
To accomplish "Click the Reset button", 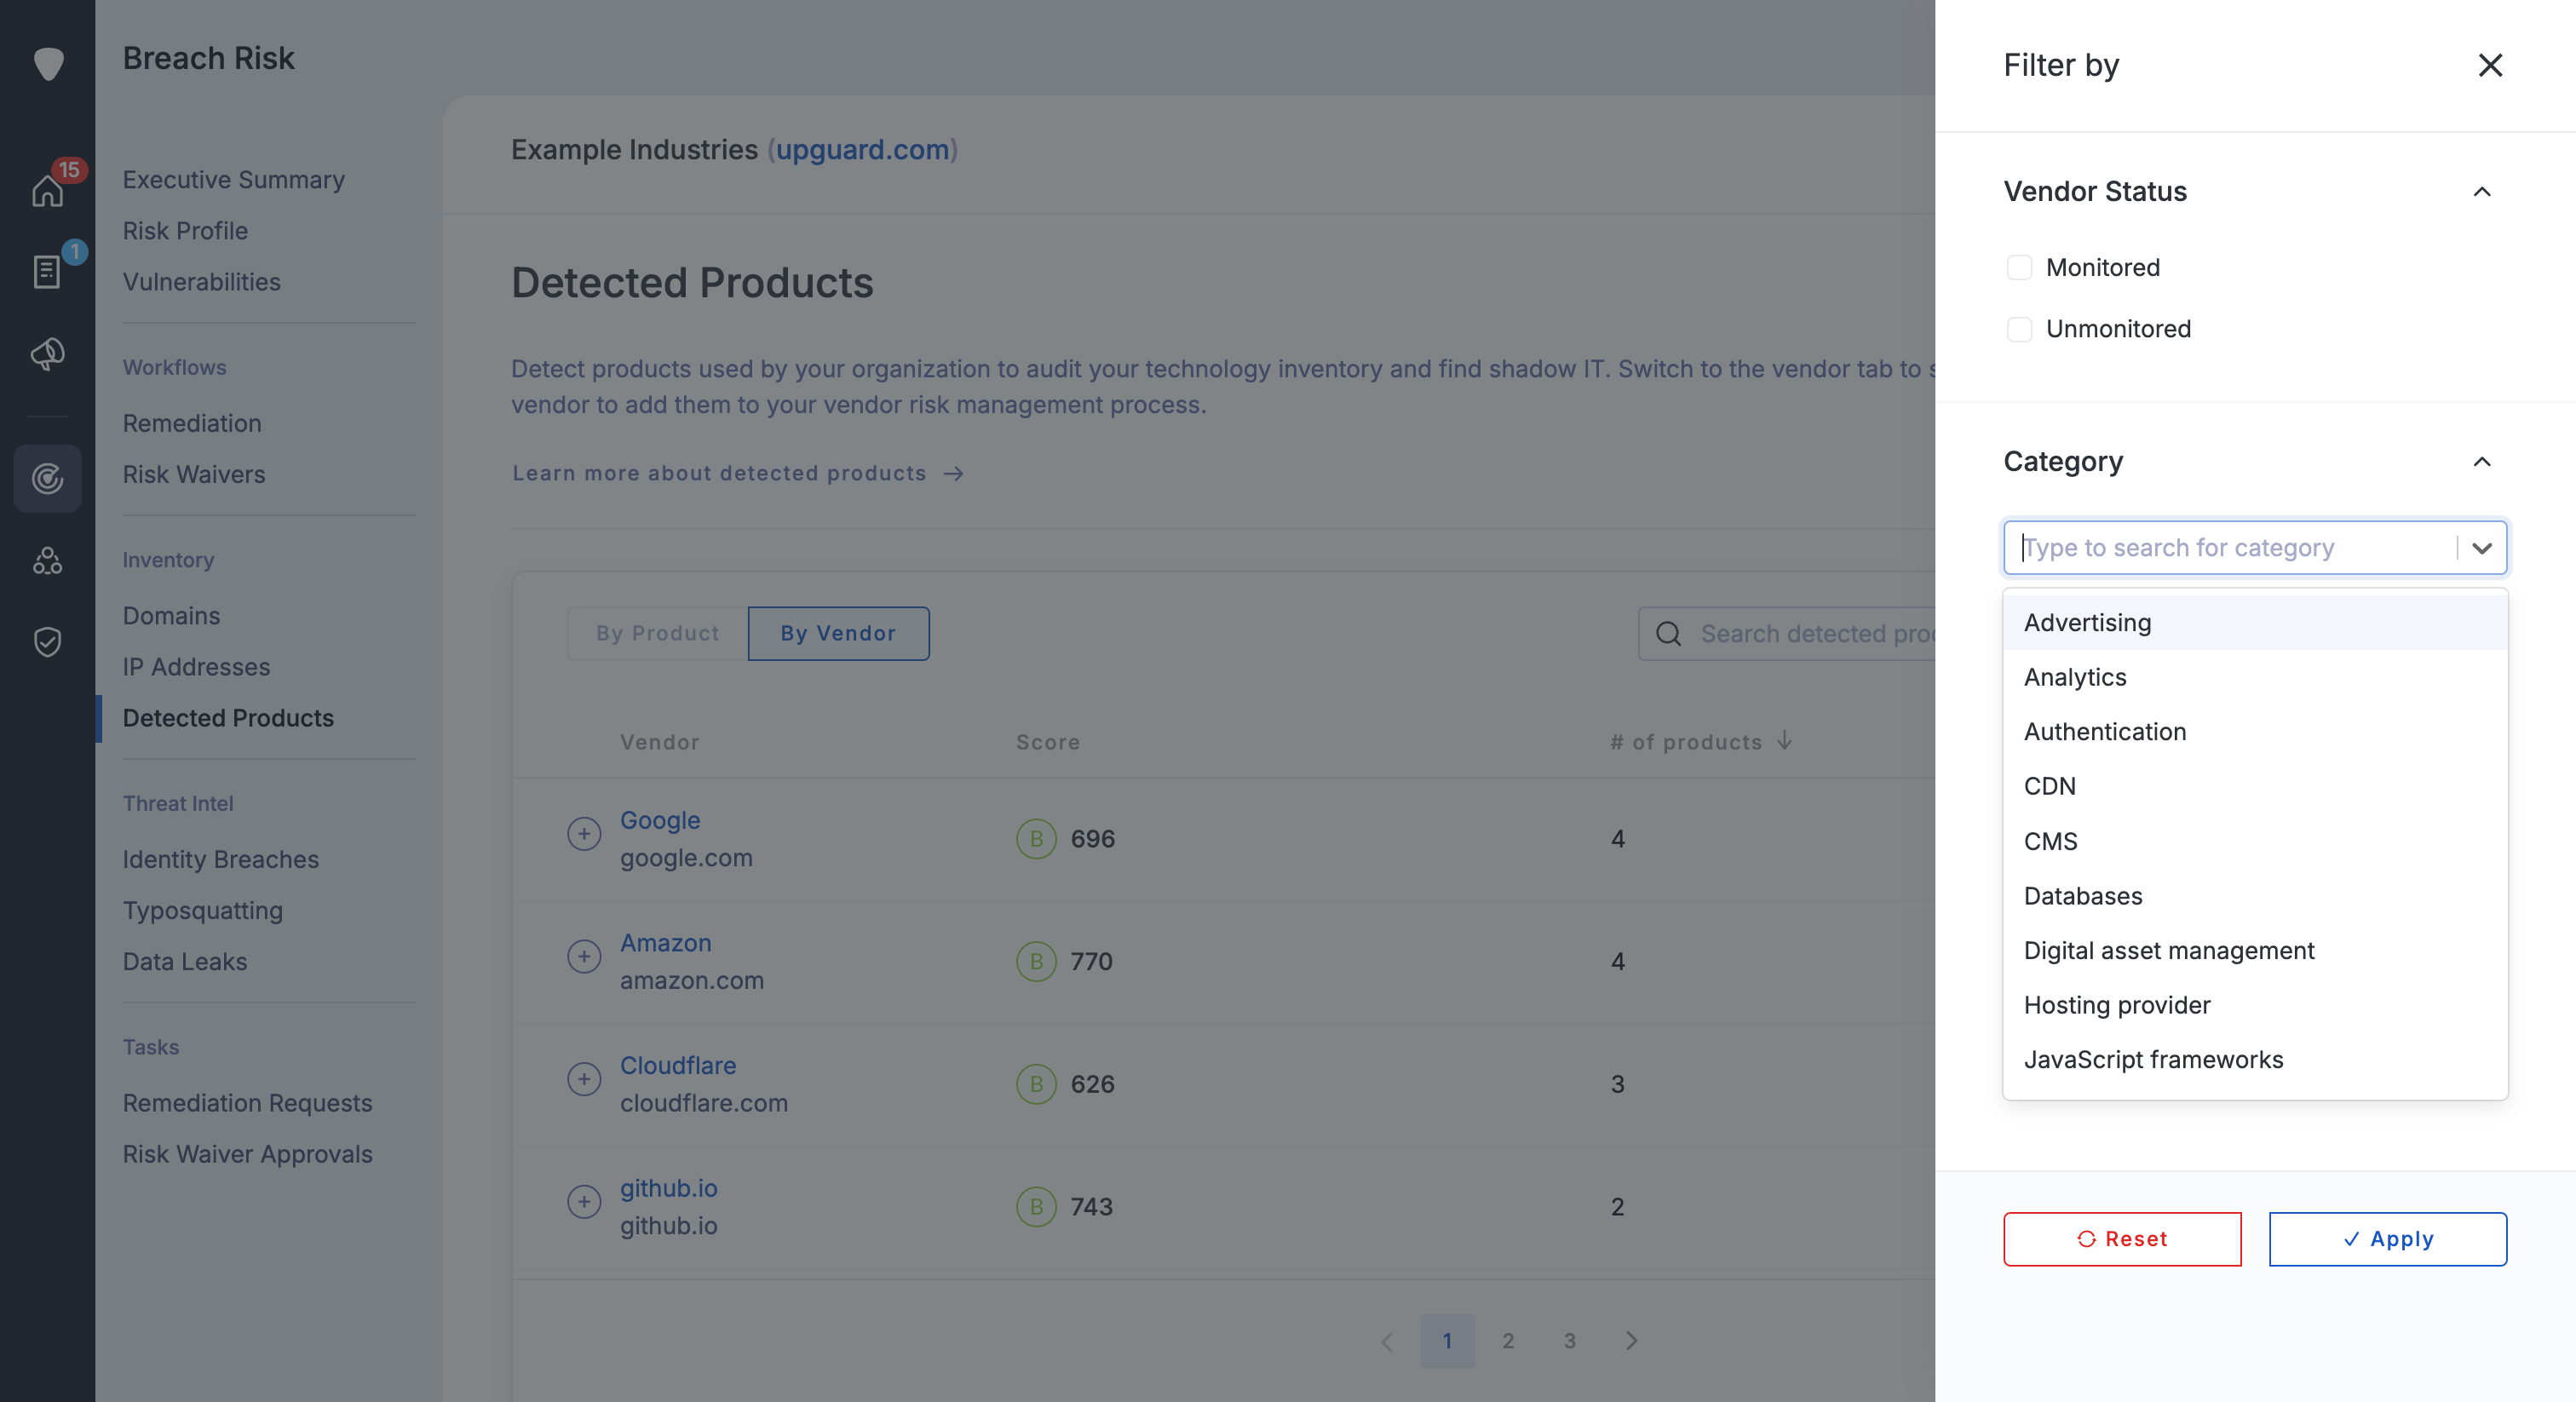I will point(2122,1240).
